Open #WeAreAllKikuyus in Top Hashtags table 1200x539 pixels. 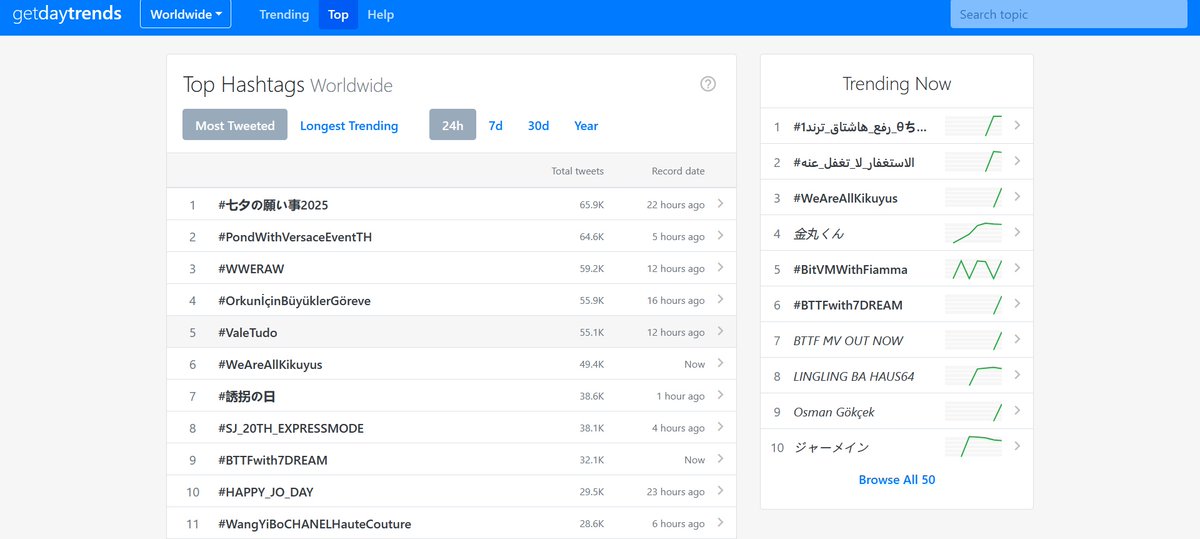point(270,364)
